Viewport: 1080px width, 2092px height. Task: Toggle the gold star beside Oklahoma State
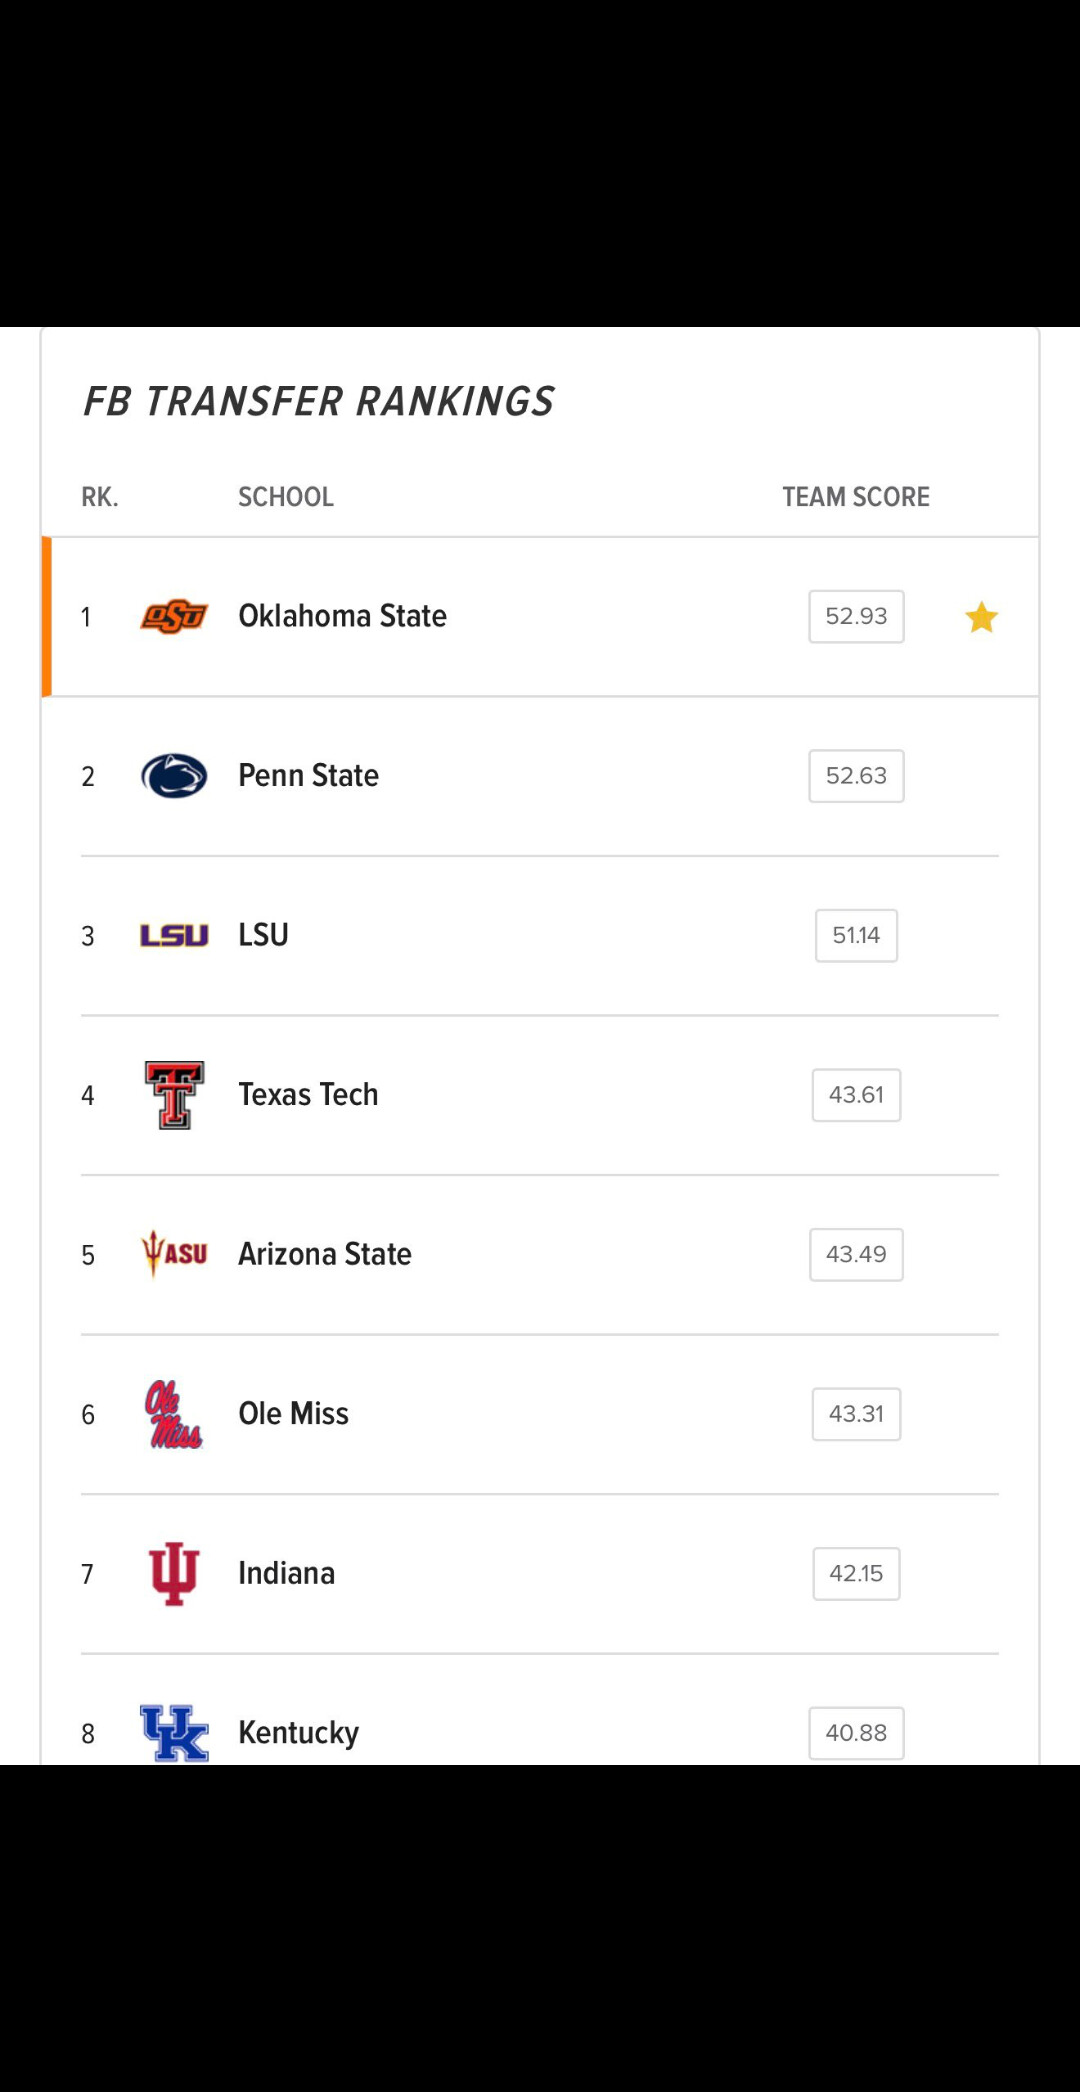[981, 617]
